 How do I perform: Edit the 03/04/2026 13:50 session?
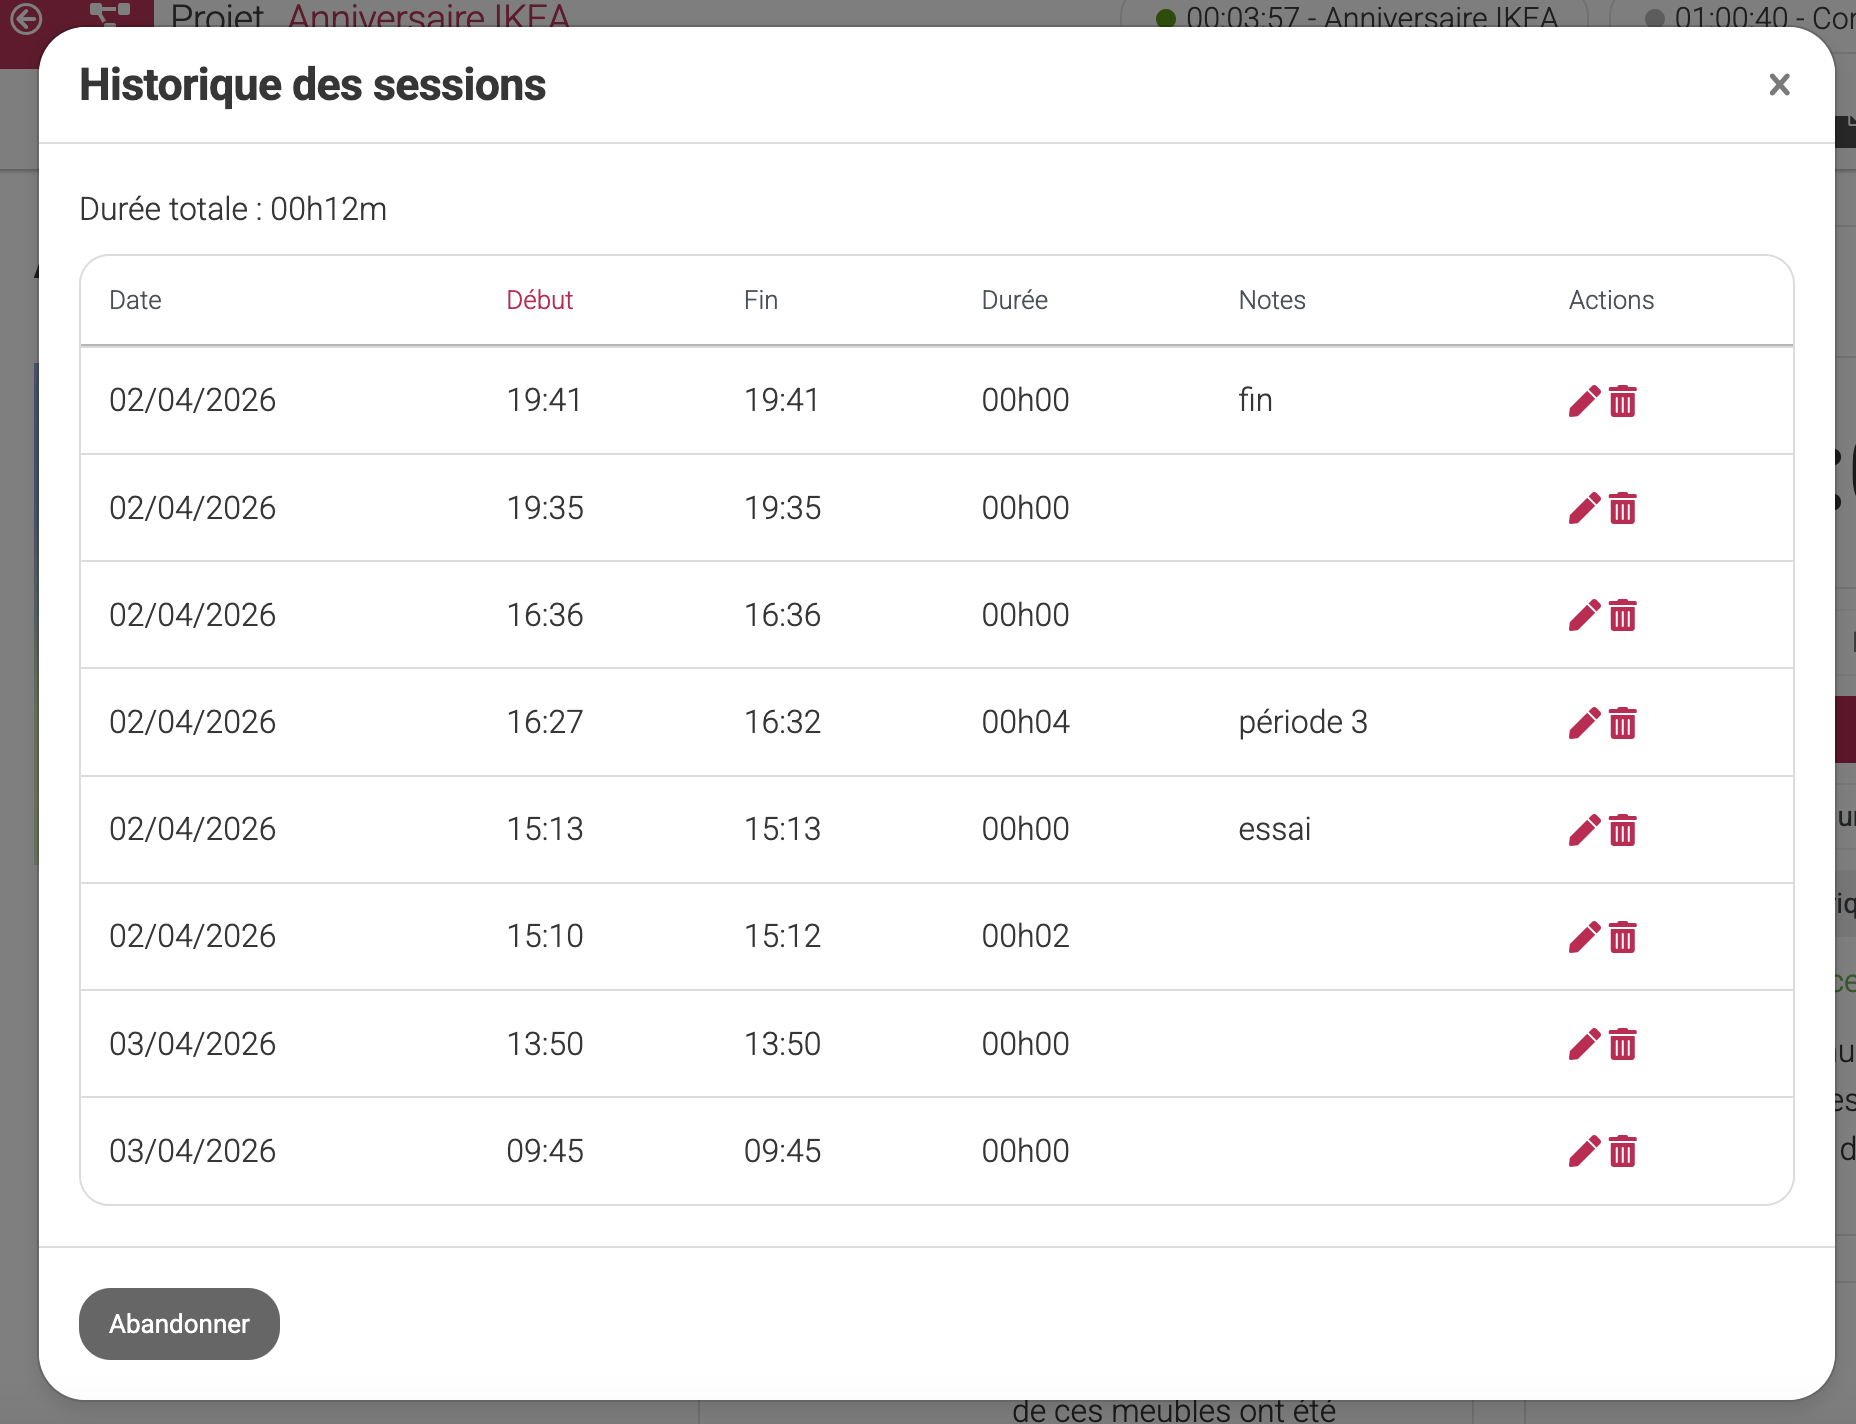[x=1584, y=1044]
